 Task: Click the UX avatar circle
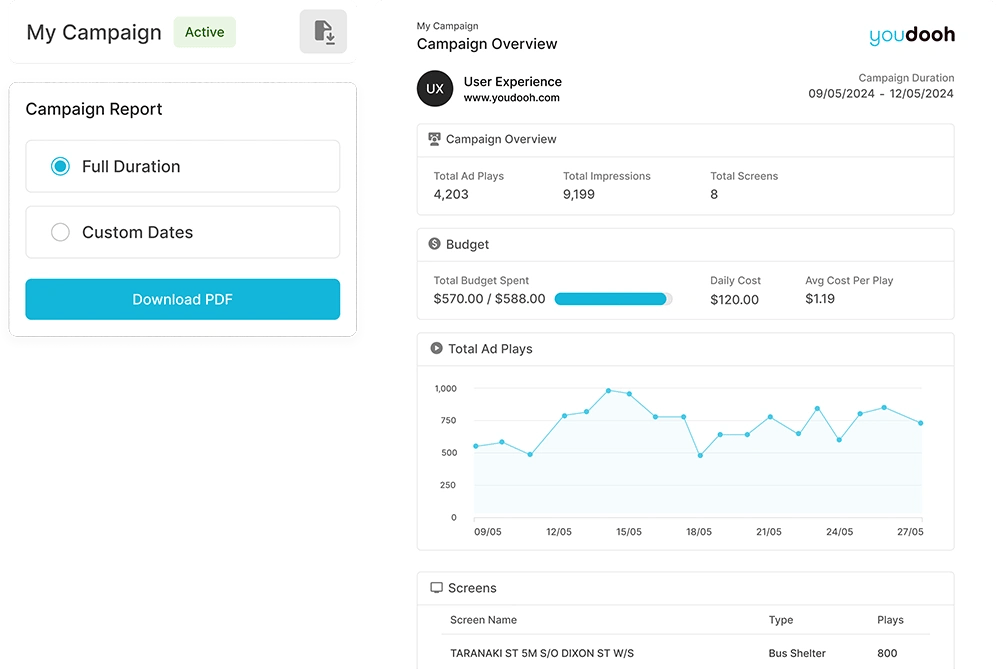[x=435, y=89]
